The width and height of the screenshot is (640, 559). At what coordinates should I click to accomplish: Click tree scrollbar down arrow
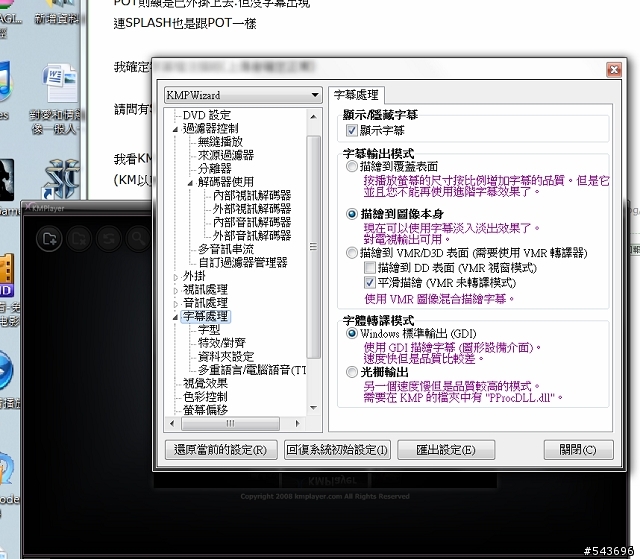[313, 408]
